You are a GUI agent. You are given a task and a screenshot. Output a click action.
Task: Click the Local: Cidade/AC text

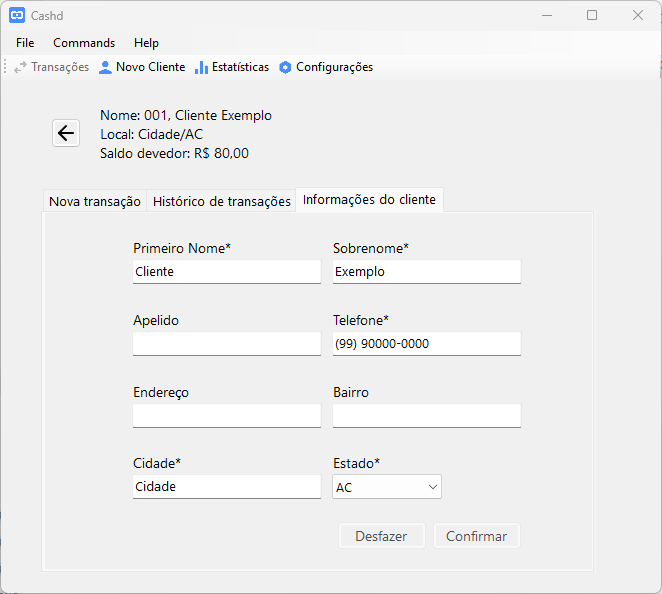click(x=152, y=134)
